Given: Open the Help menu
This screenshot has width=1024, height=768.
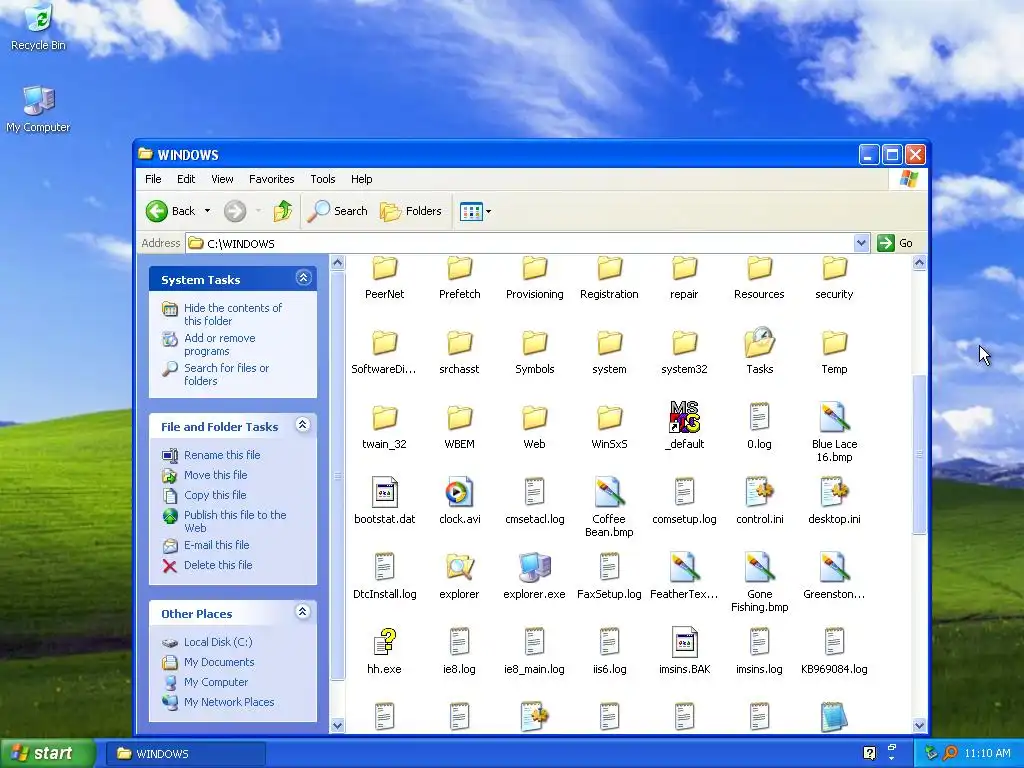Looking at the screenshot, I should 361,179.
